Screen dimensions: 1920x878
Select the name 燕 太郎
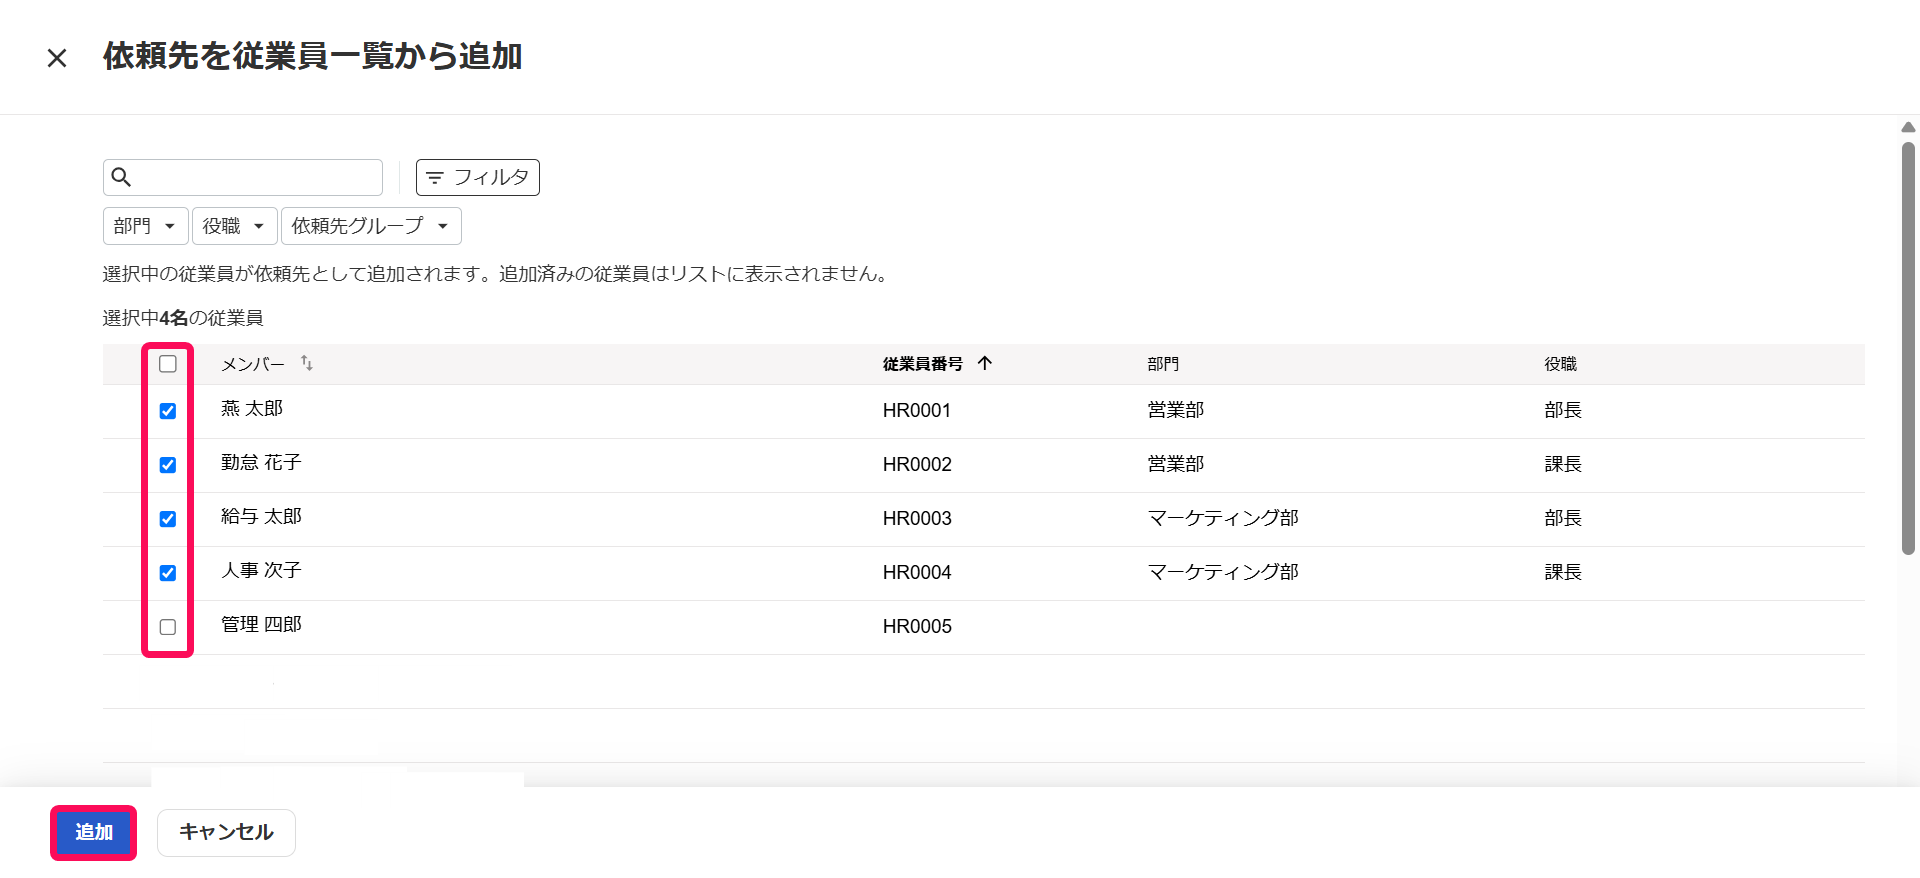click(x=252, y=408)
